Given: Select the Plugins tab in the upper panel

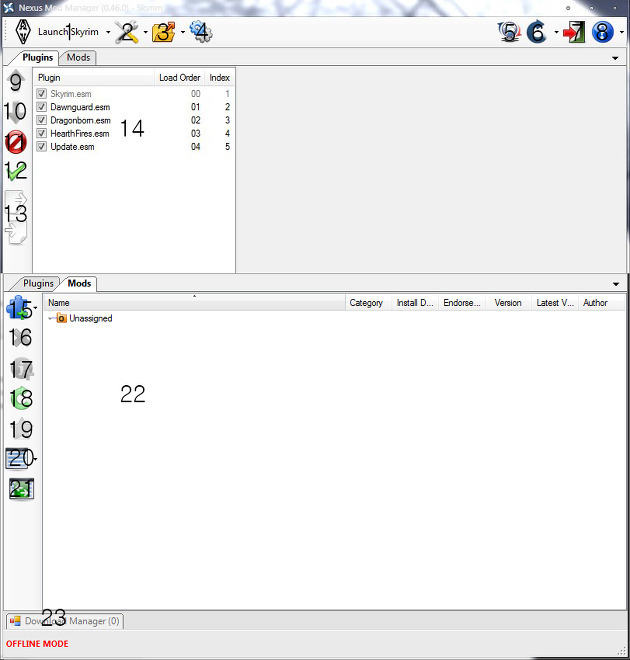Looking at the screenshot, I should [37, 57].
